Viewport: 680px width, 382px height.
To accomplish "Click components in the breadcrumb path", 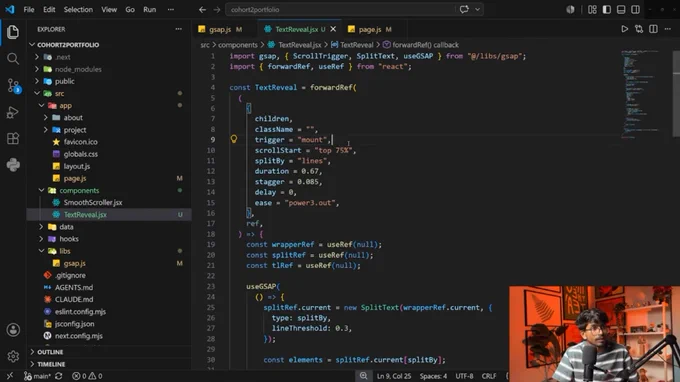I will pos(238,45).
